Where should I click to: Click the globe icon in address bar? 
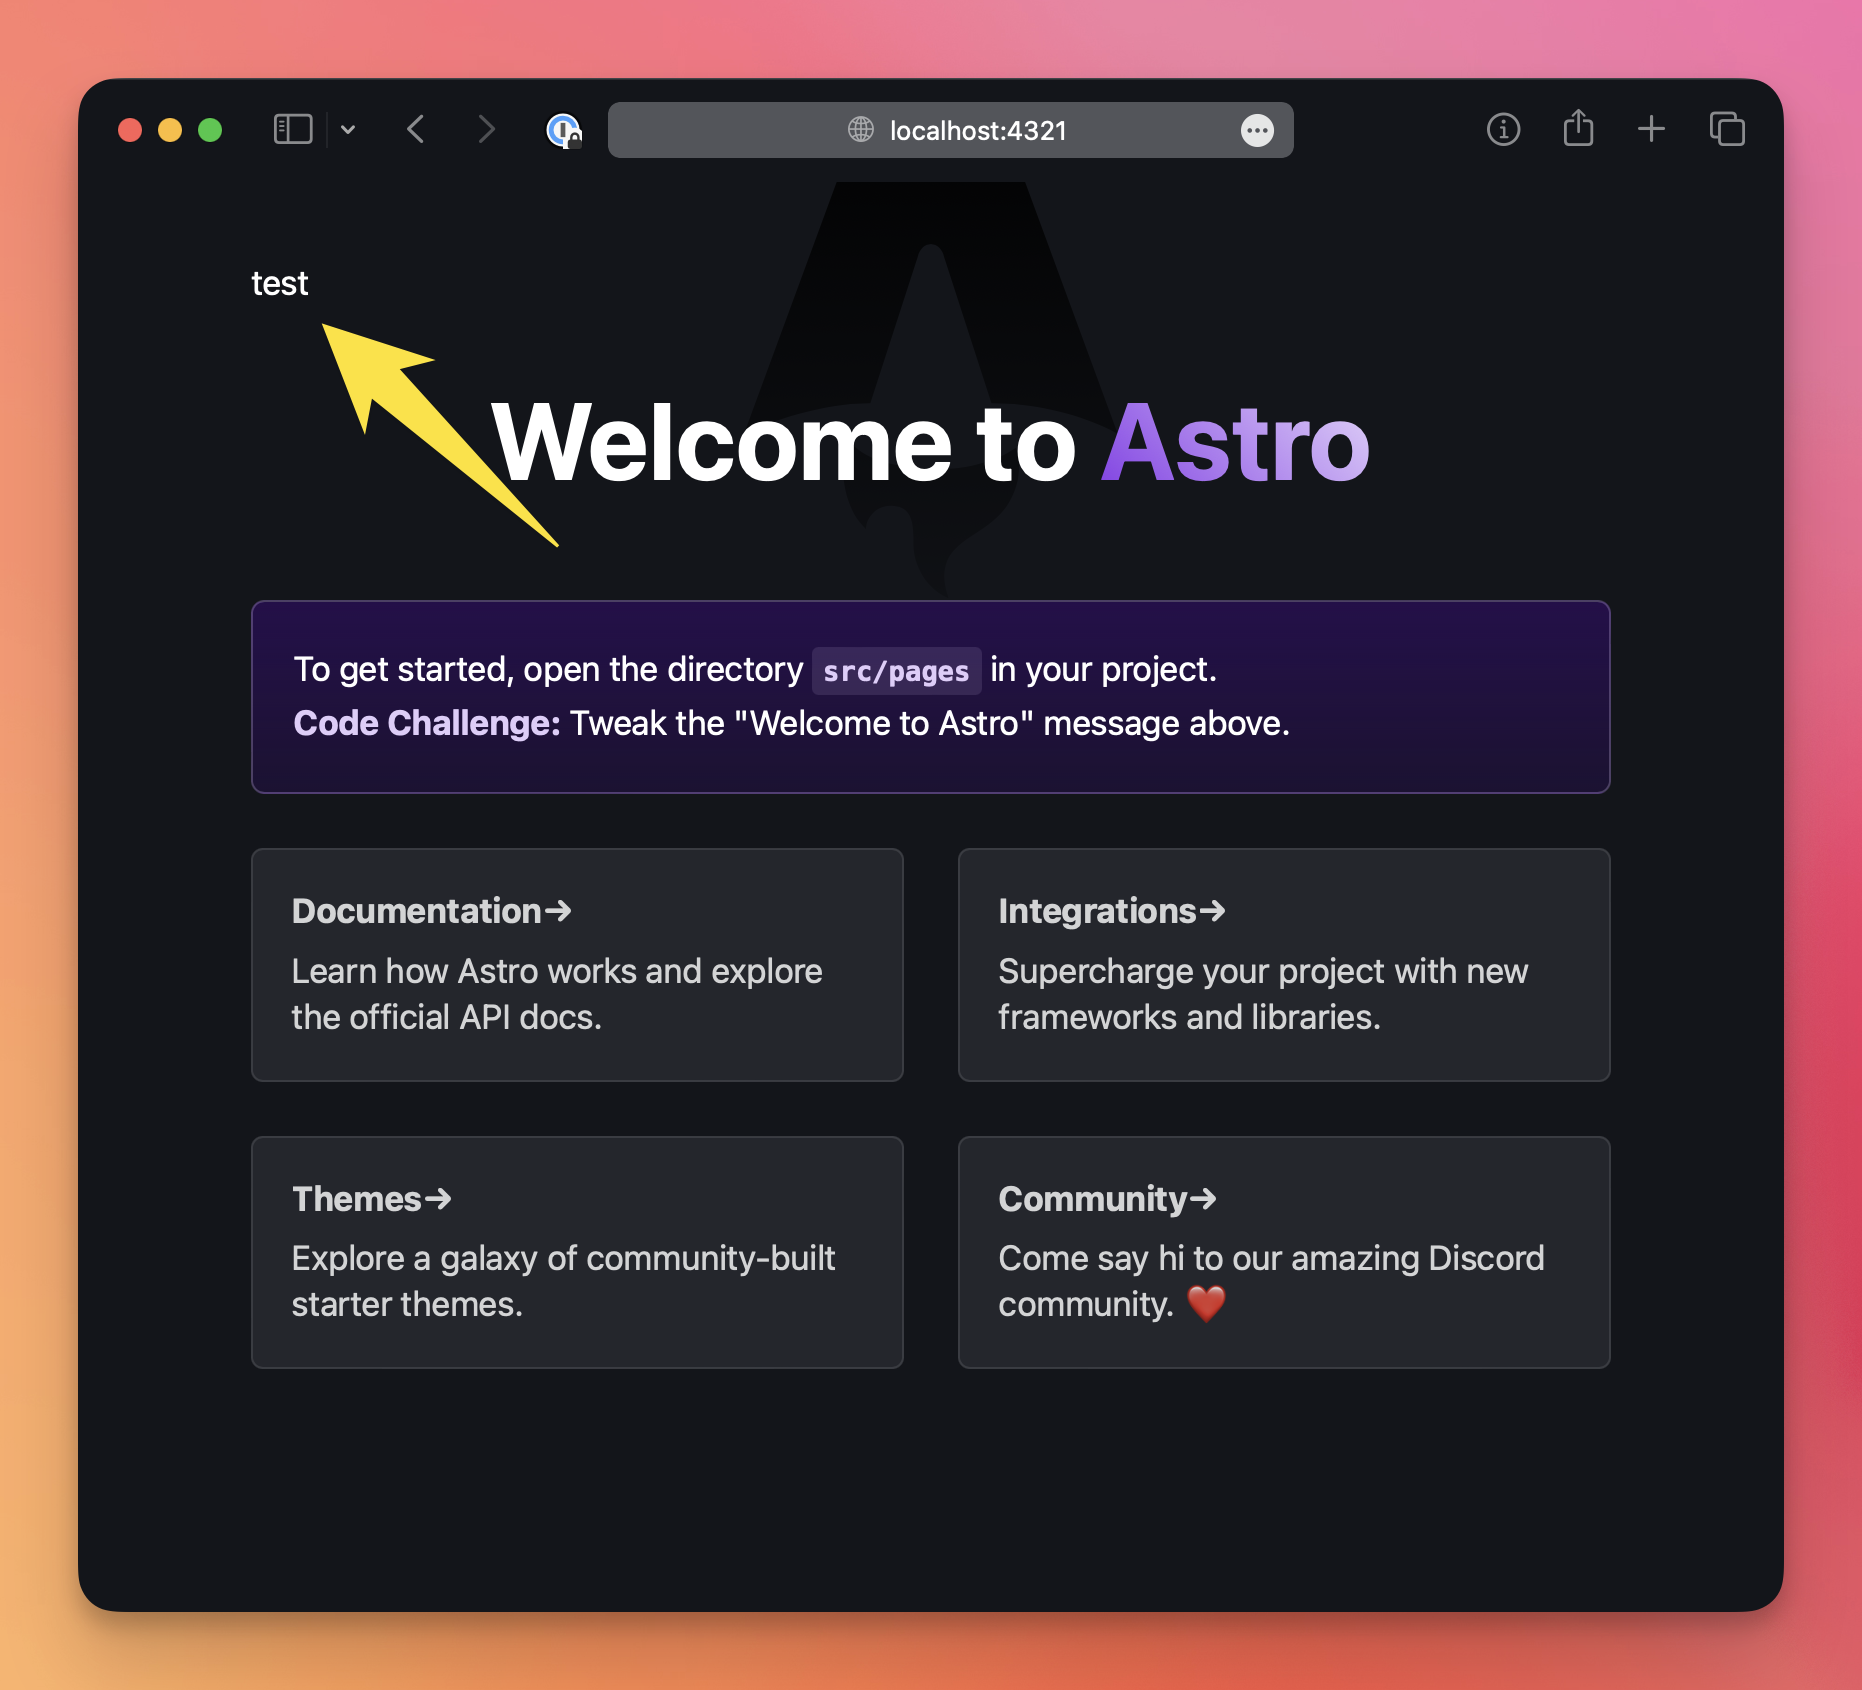click(860, 130)
